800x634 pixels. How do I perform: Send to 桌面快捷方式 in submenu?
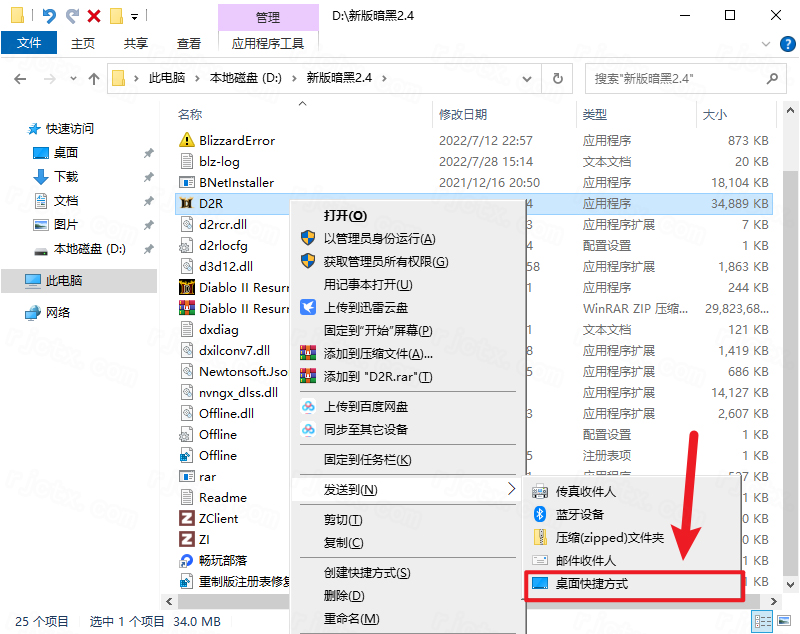pyautogui.click(x=592, y=584)
